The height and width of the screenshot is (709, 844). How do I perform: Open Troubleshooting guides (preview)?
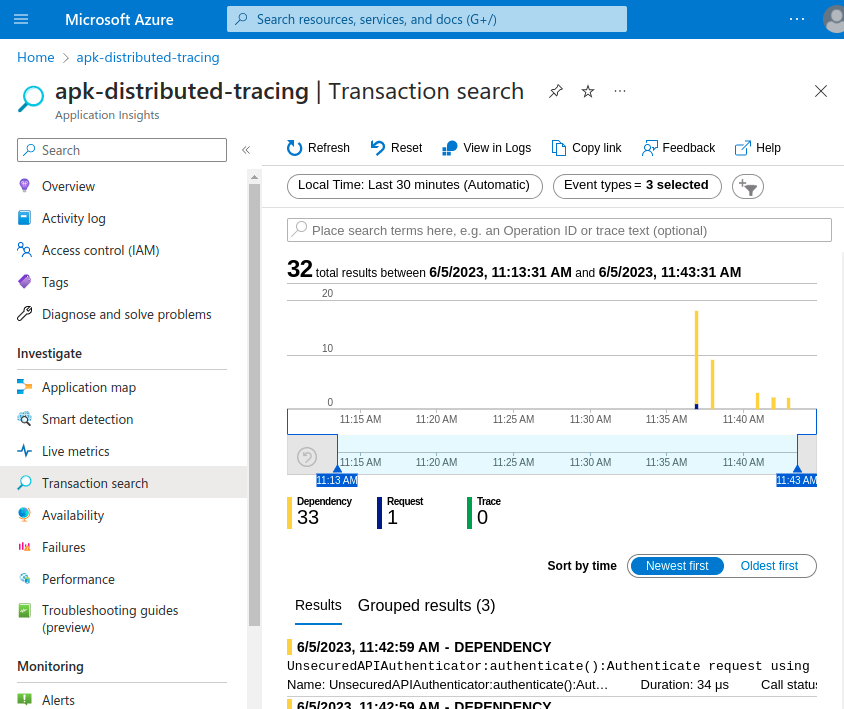pyautogui.click(x=123, y=619)
